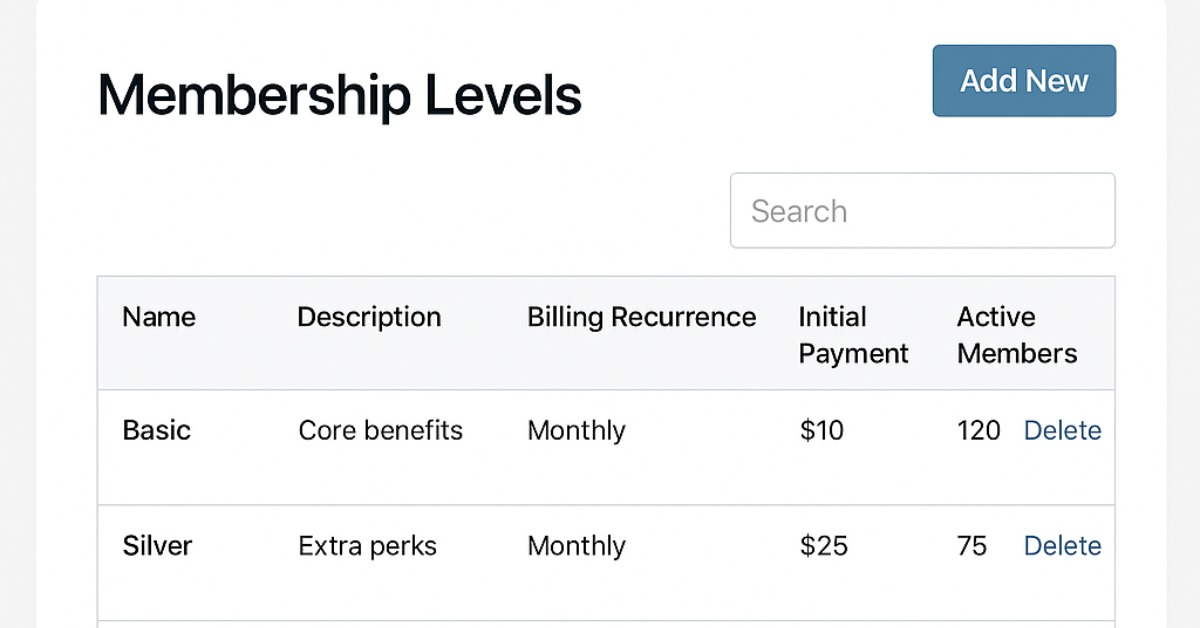The width and height of the screenshot is (1200, 628).
Task: Click the Membership Levels page heading
Action: 339,97
